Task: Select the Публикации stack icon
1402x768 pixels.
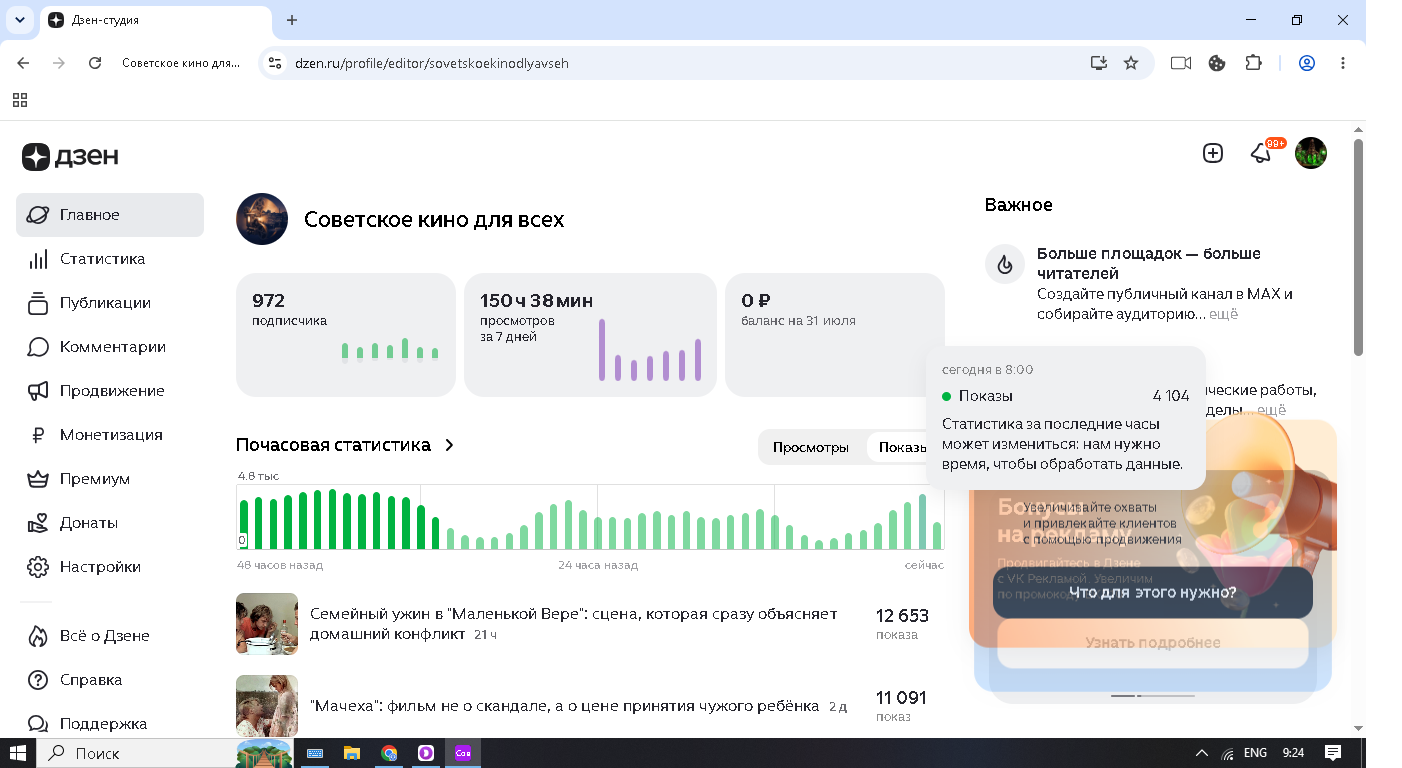Action: point(38,303)
